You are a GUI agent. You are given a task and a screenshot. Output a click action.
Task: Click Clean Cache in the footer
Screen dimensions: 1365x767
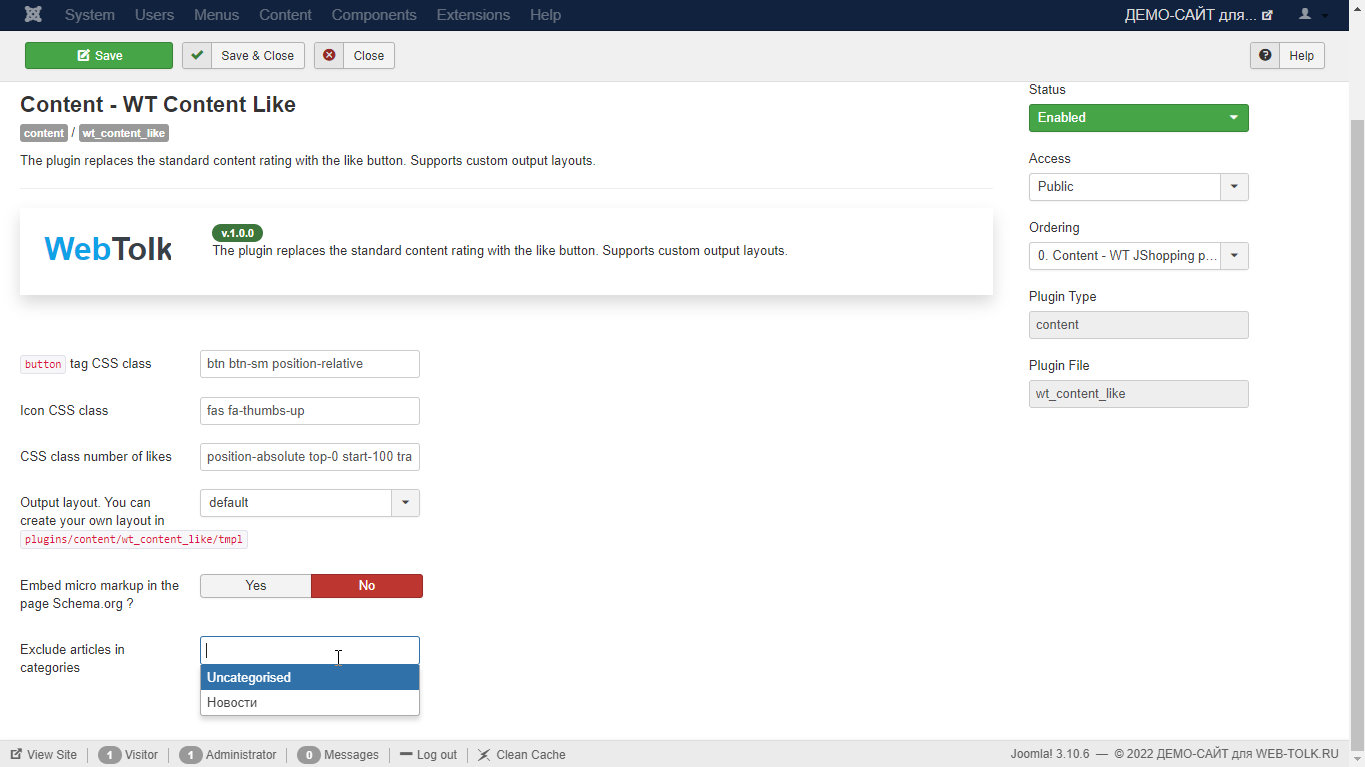[x=521, y=755]
